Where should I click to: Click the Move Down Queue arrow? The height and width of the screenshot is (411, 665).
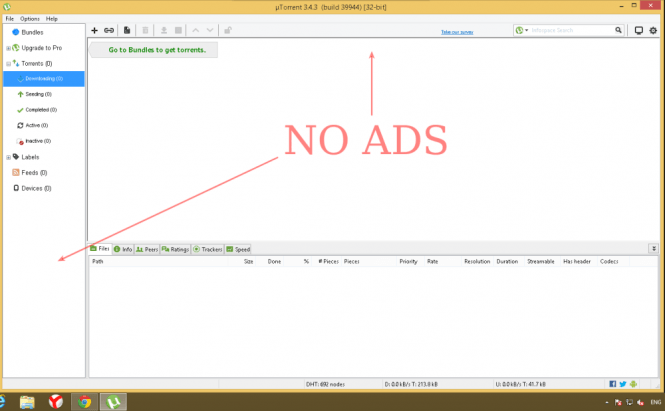click(210, 30)
